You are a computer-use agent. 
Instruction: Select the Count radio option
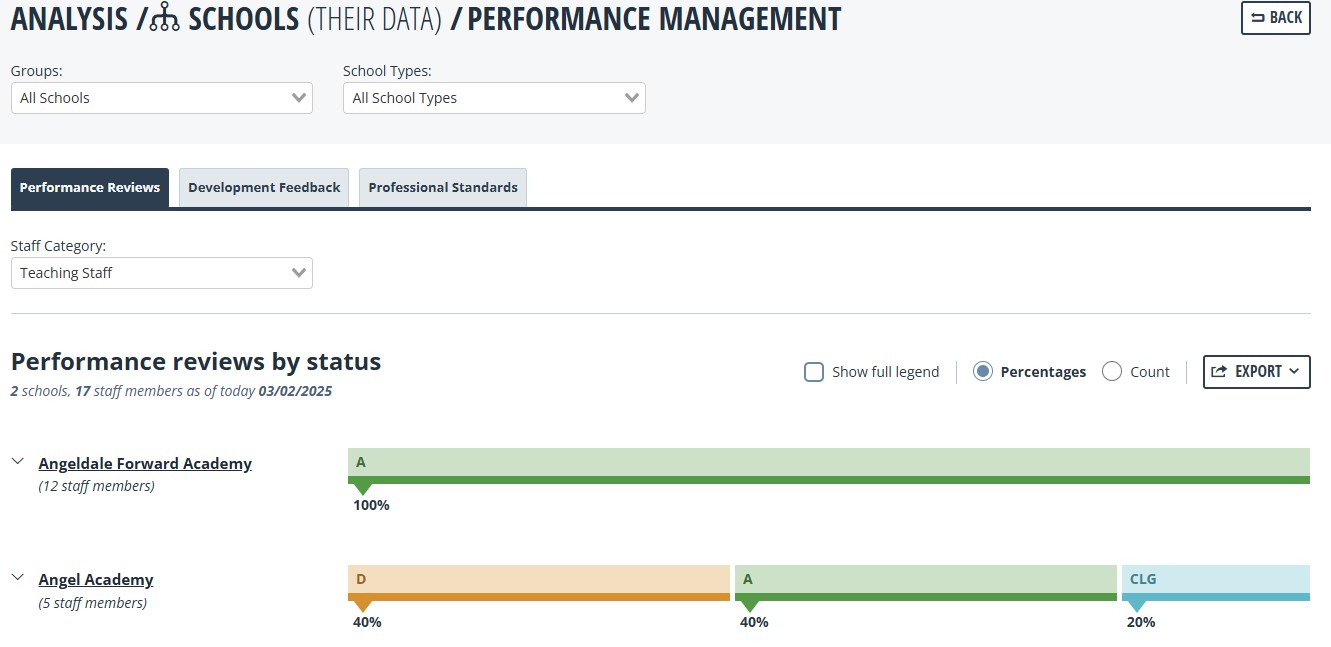pos(1112,372)
